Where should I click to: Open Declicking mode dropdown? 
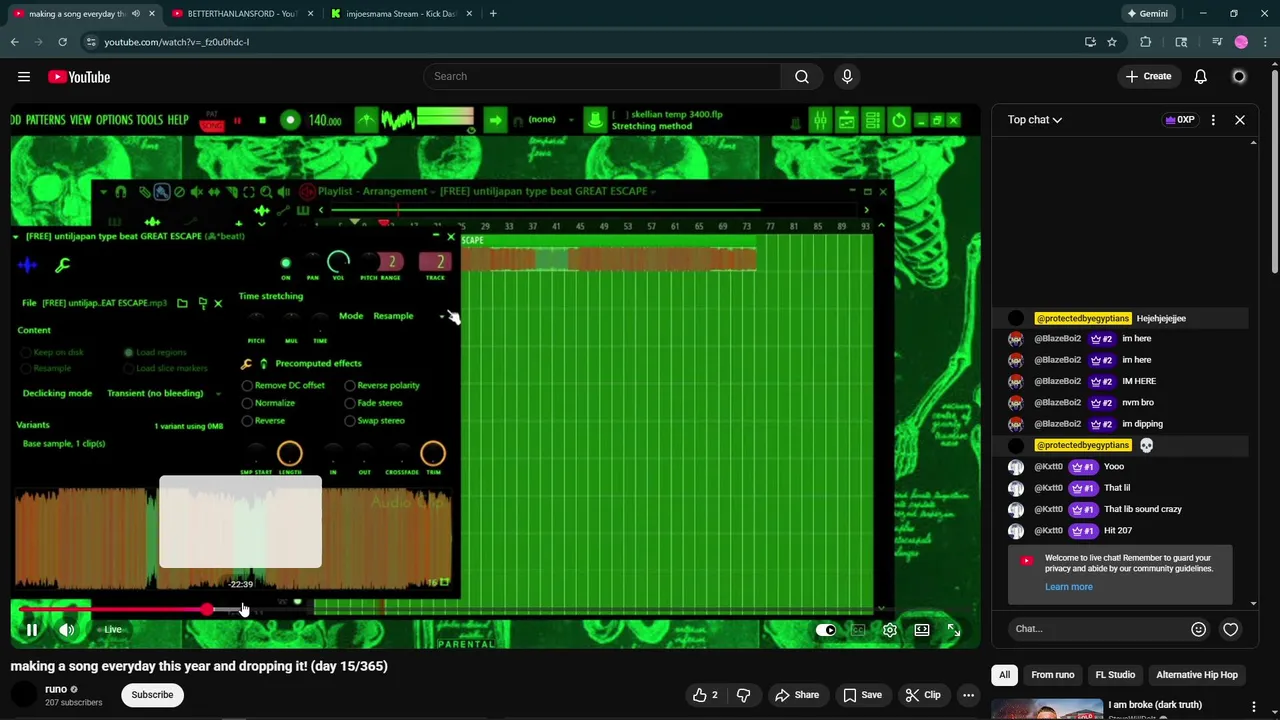click(x=164, y=393)
